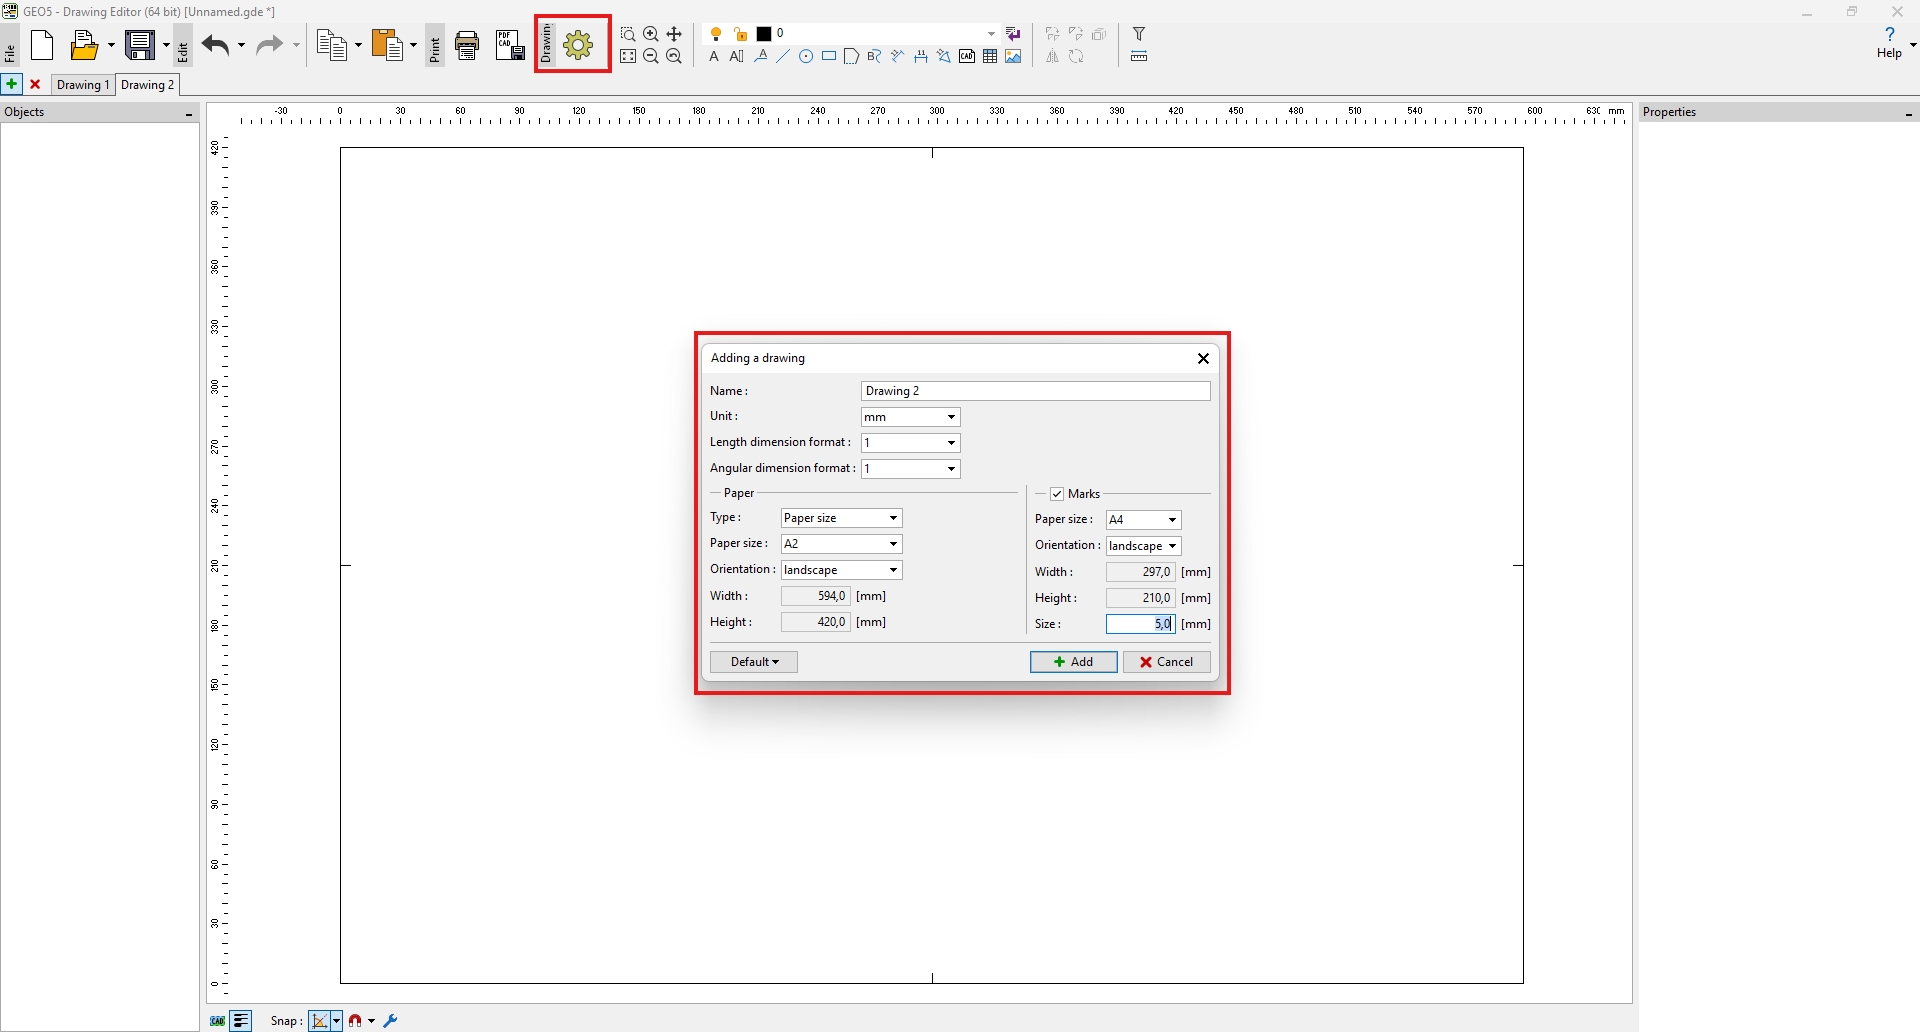Switch to the Drawing 1 tab
Image resolution: width=1920 pixels, height=1032 pixels.
(x=83, y=85)
